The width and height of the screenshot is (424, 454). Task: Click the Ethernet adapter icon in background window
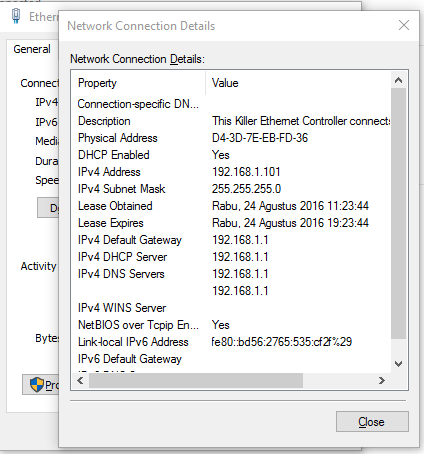pyautogui.click(x=16, y=16)
